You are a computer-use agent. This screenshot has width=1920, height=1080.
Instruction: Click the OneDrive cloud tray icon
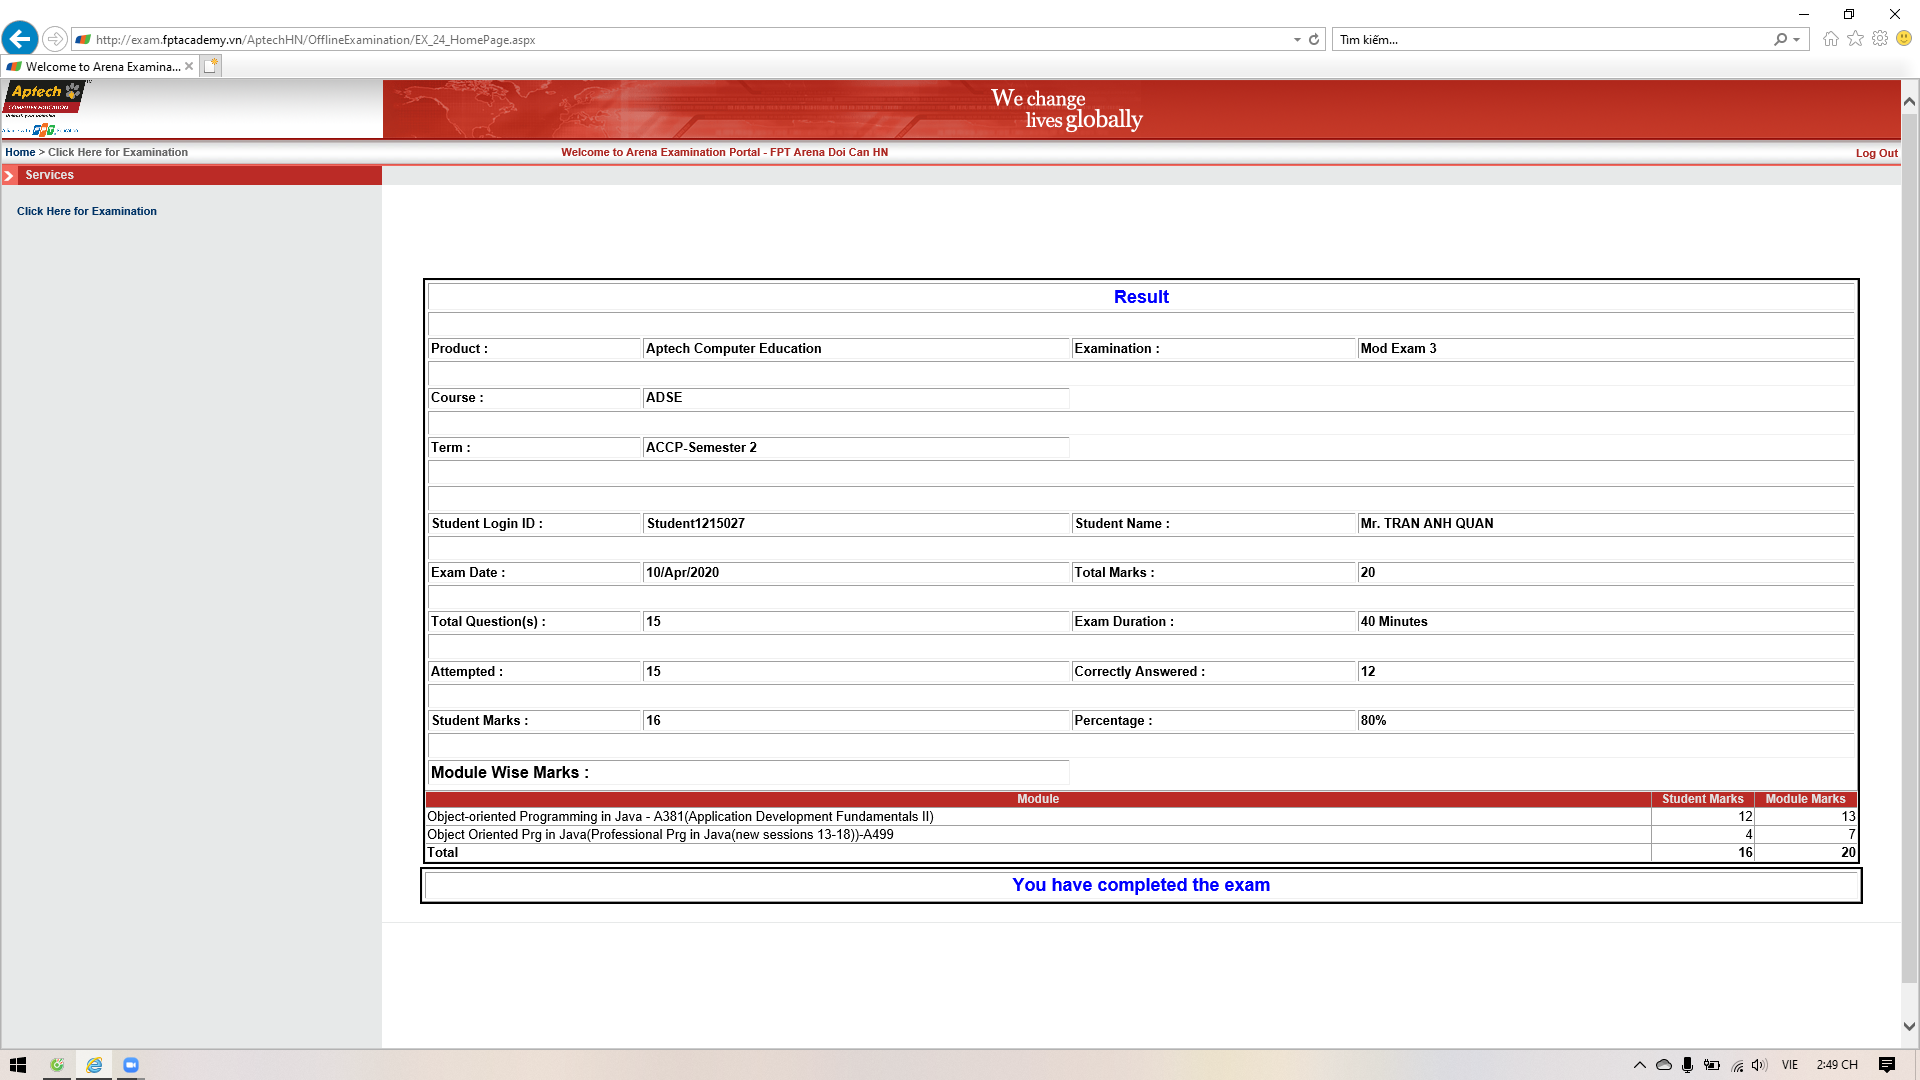click(x=1663, y=1065)
